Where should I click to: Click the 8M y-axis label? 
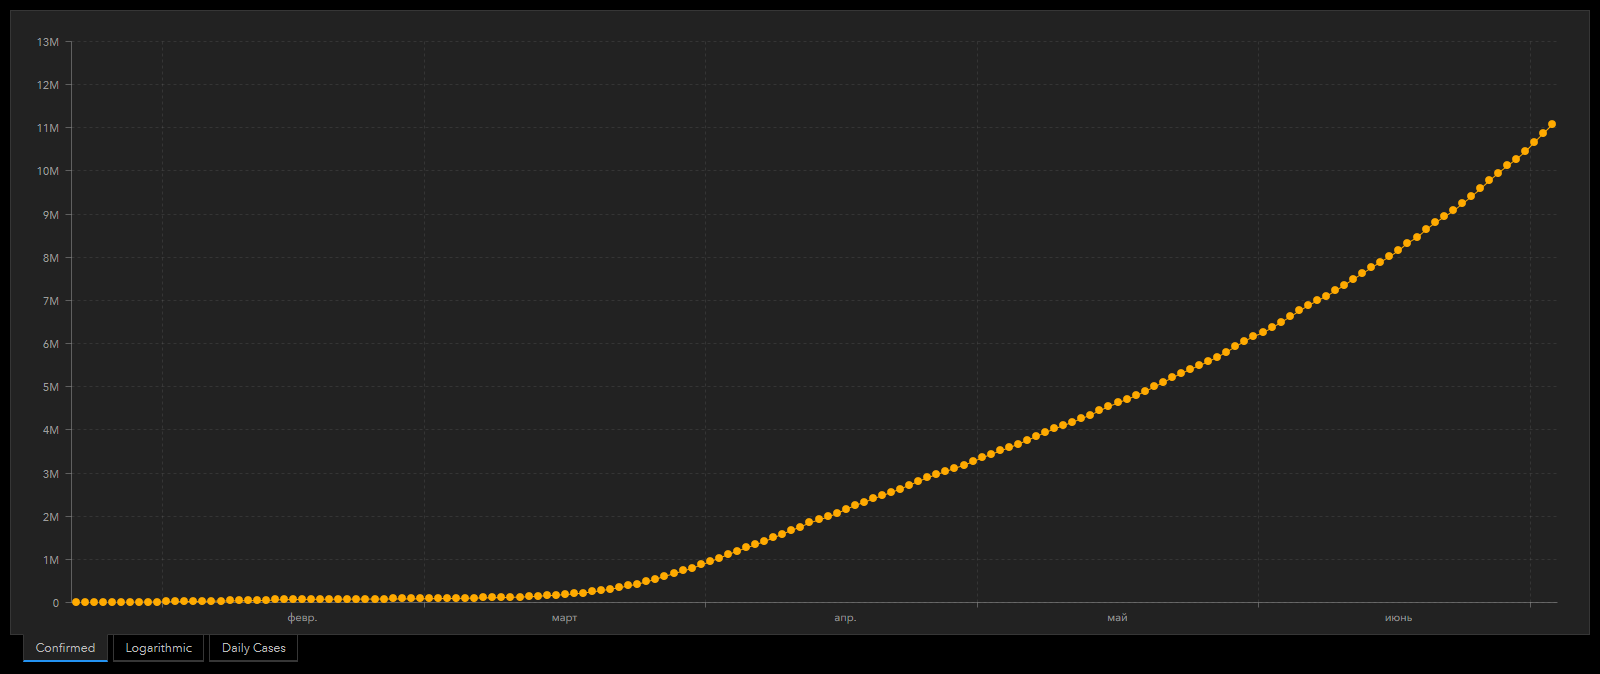[x=51, y=258]
